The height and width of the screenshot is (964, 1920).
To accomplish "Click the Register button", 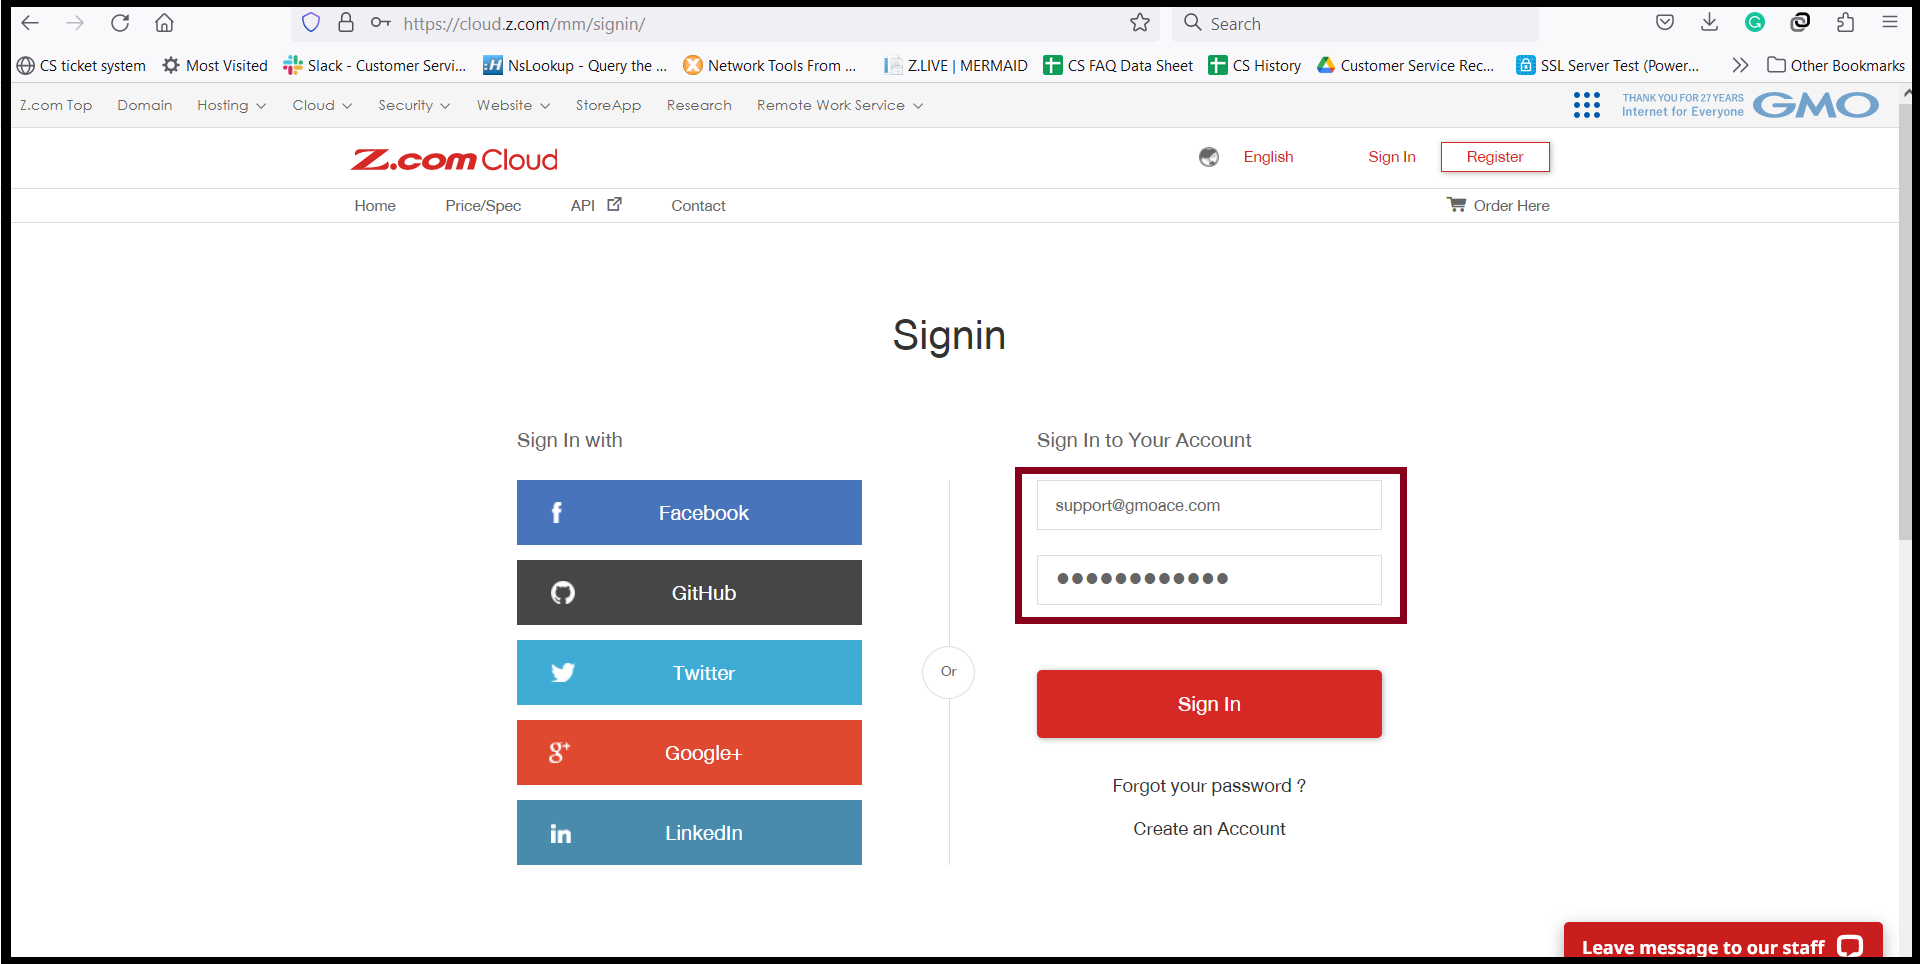I will 1495,157.
